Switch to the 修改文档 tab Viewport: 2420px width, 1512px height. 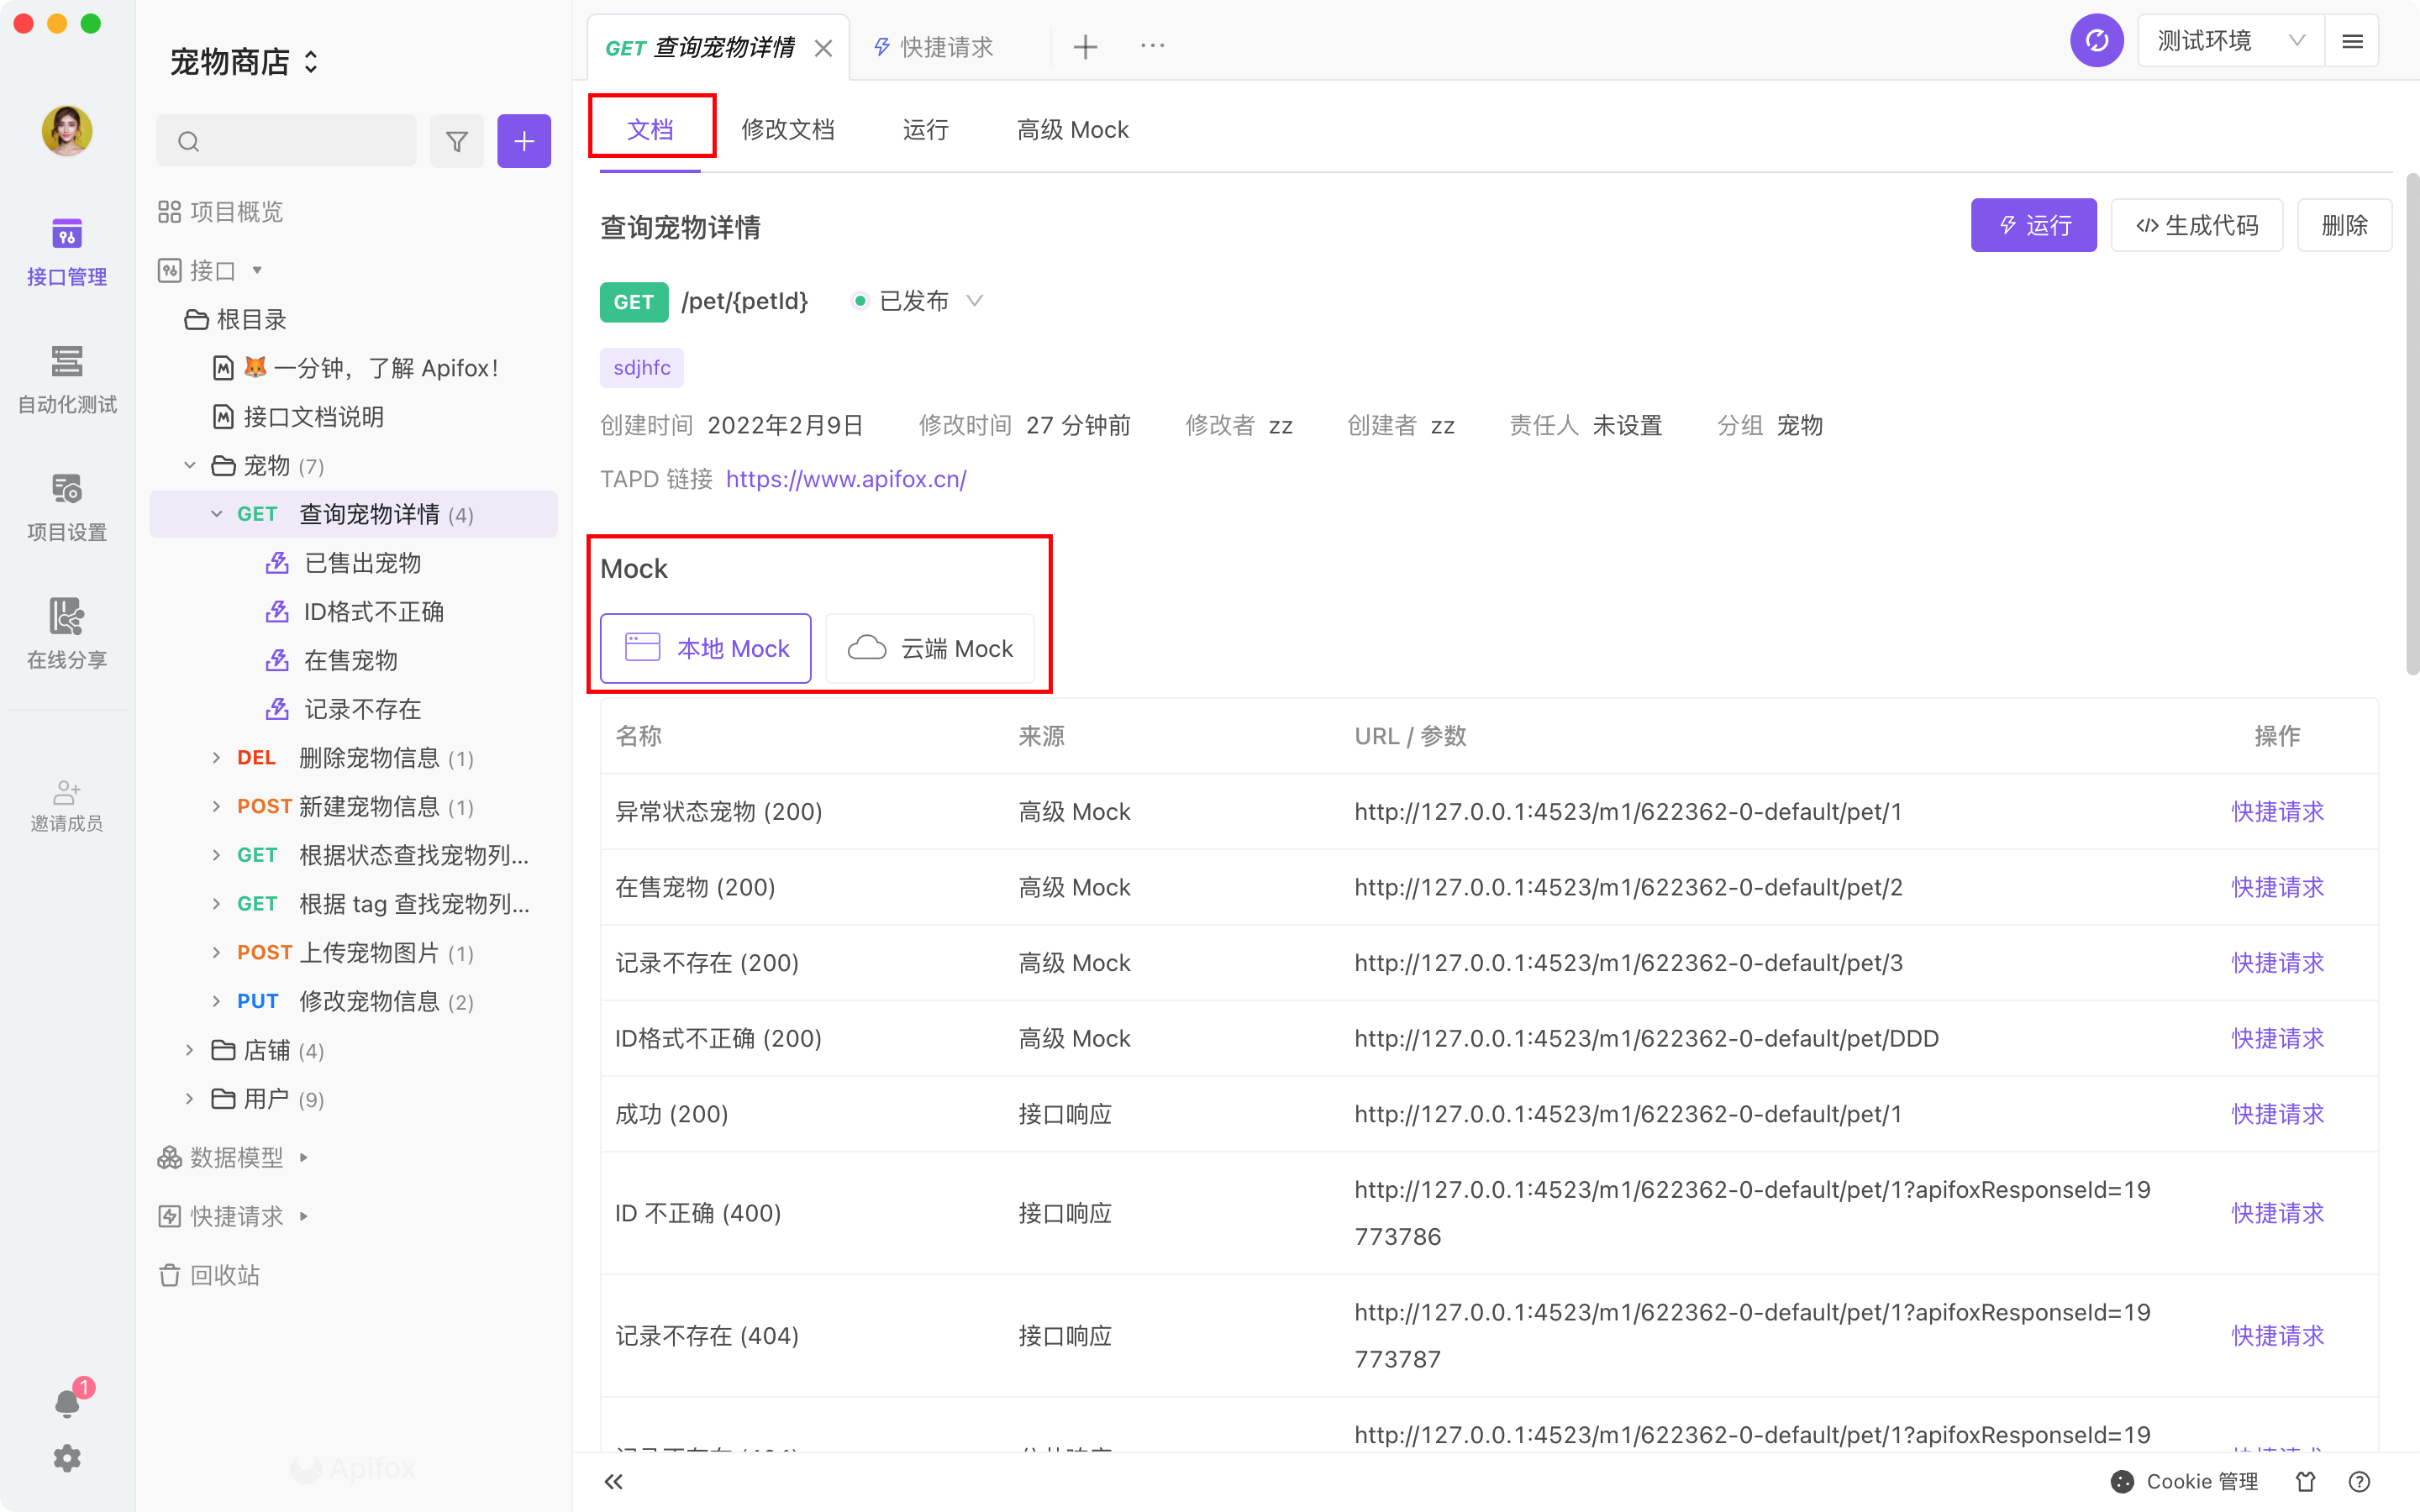788,129
